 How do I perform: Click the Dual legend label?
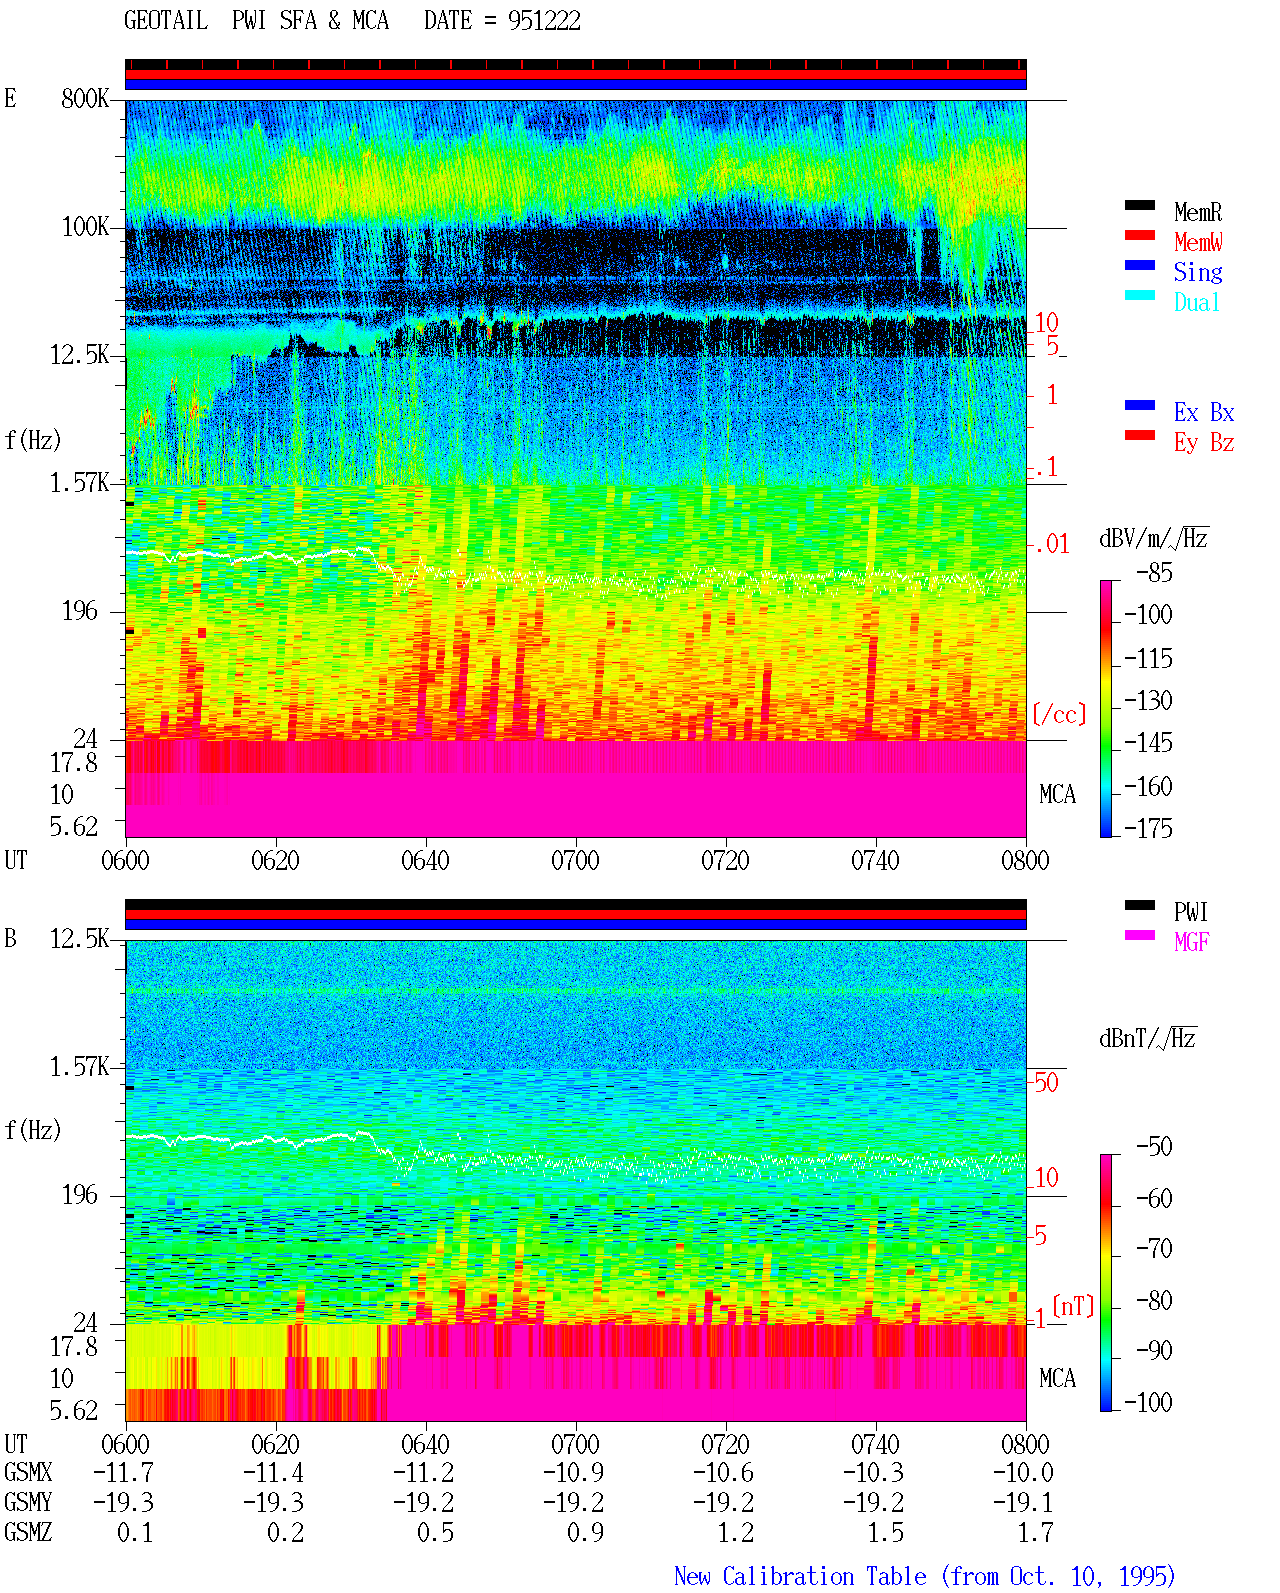click(1198, 302)
